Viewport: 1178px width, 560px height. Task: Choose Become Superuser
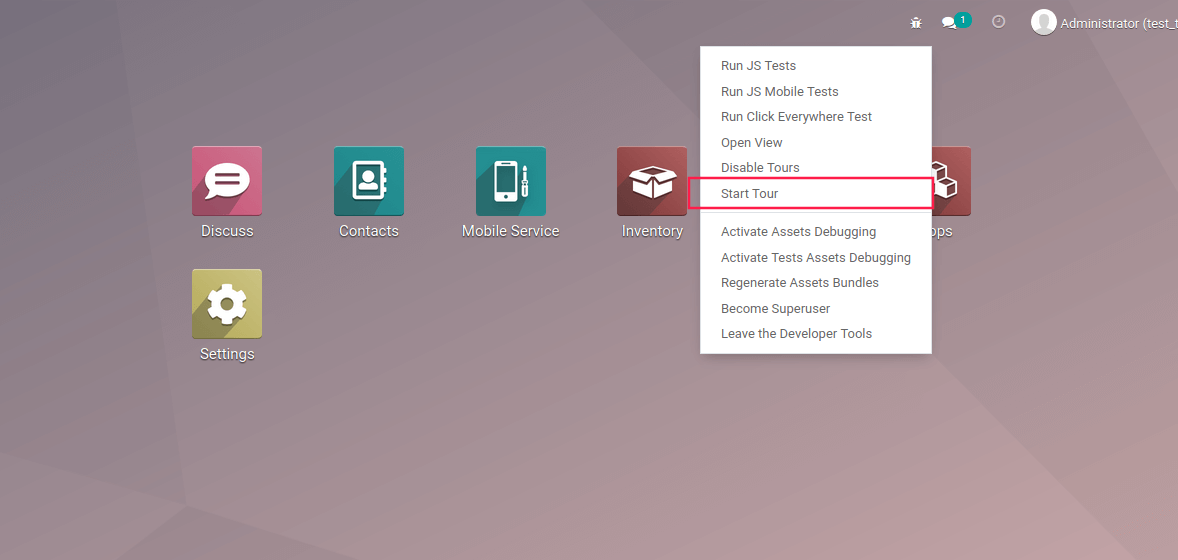point(816,308)
